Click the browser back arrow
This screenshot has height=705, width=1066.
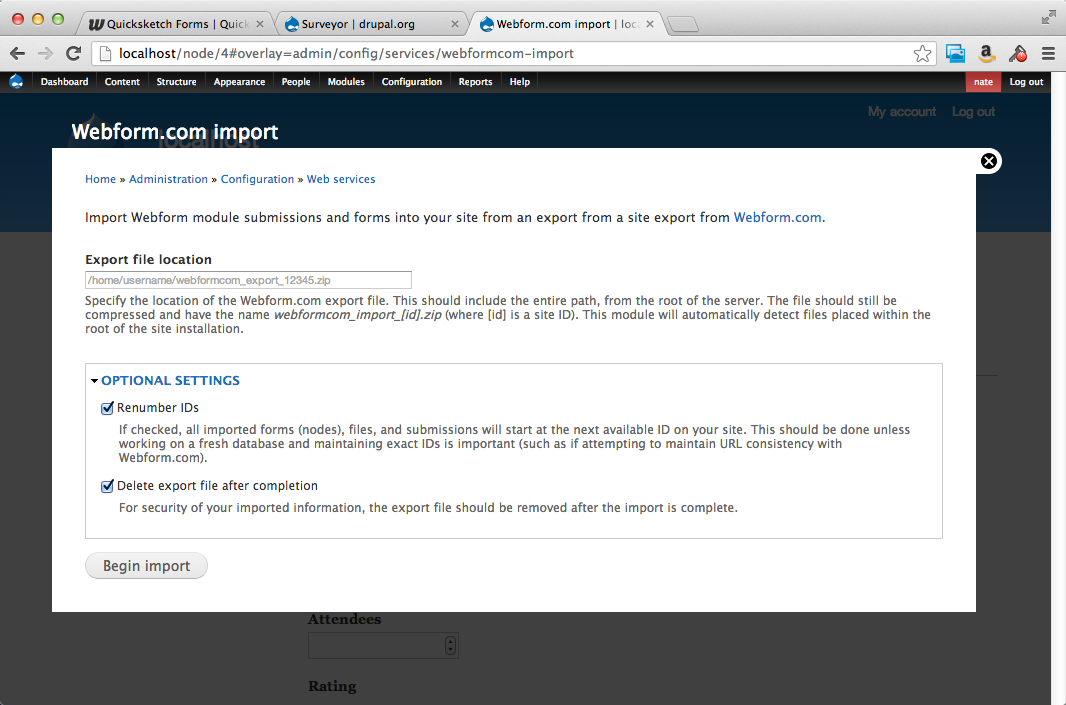click(x=18, y=54)
